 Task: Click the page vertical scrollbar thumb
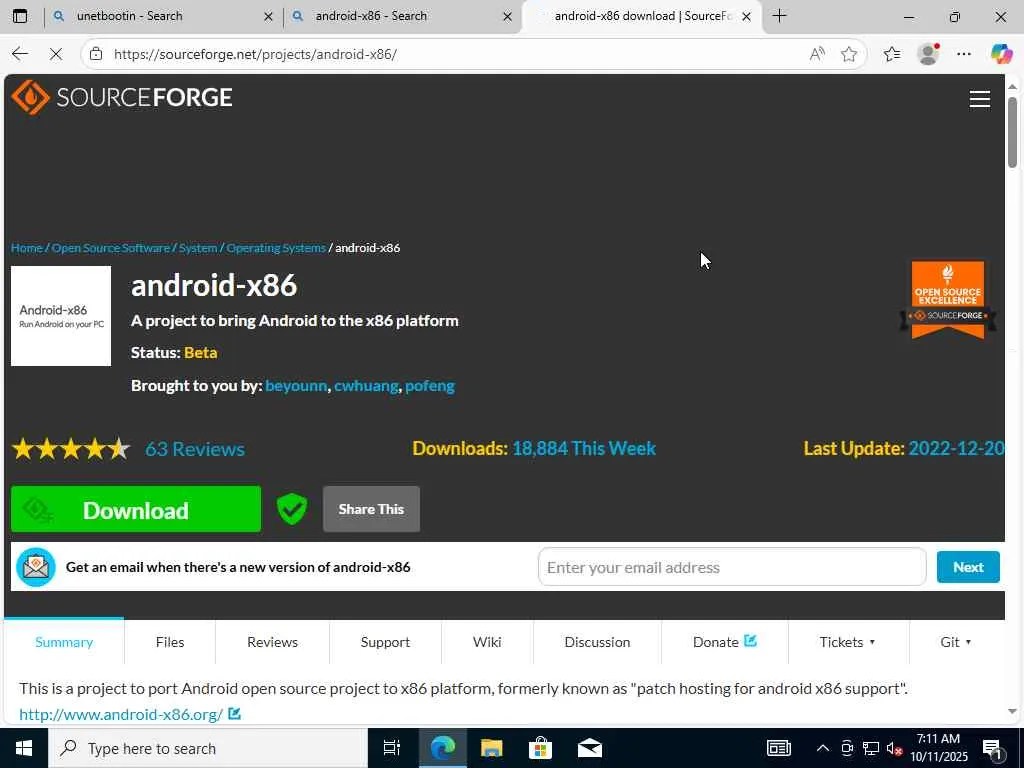pyautogui.click(x=1012, y=132)
